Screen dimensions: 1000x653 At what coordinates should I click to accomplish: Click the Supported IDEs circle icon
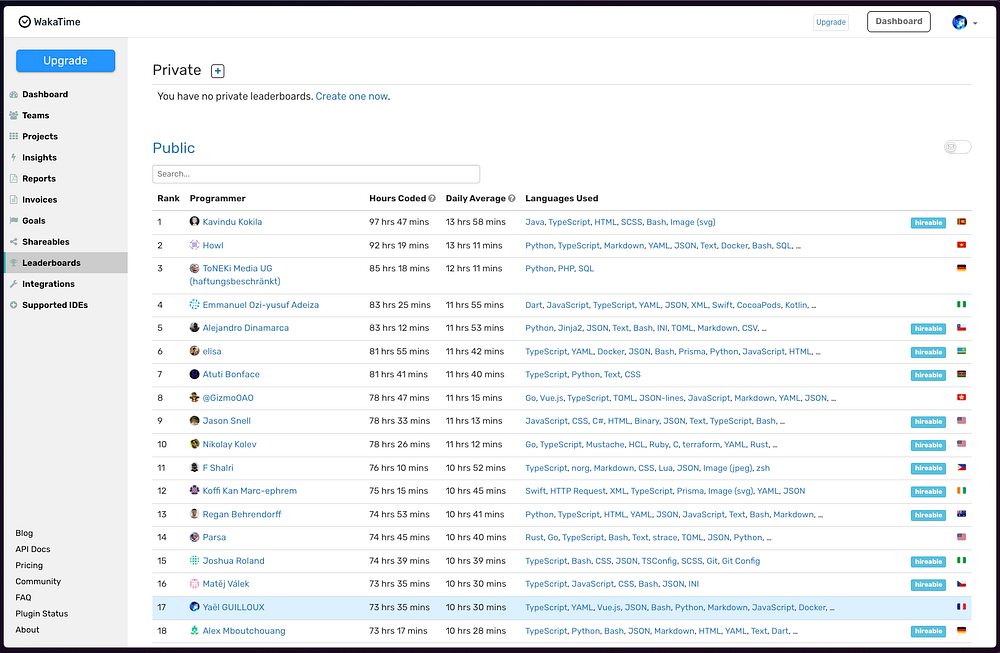13,305
